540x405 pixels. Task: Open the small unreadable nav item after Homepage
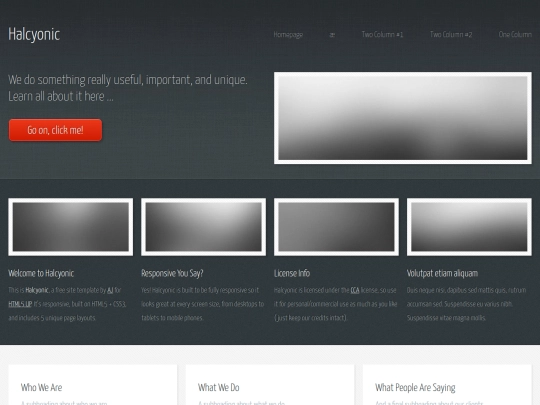pos(332,35)
